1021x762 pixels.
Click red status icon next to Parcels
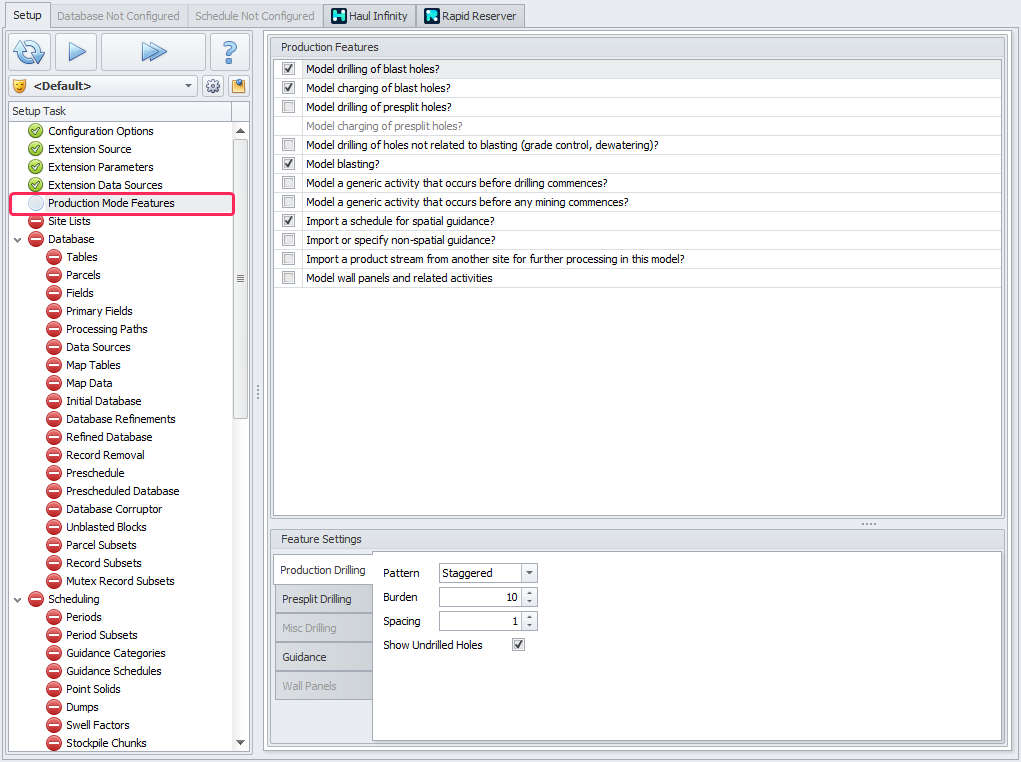point(54,275)
